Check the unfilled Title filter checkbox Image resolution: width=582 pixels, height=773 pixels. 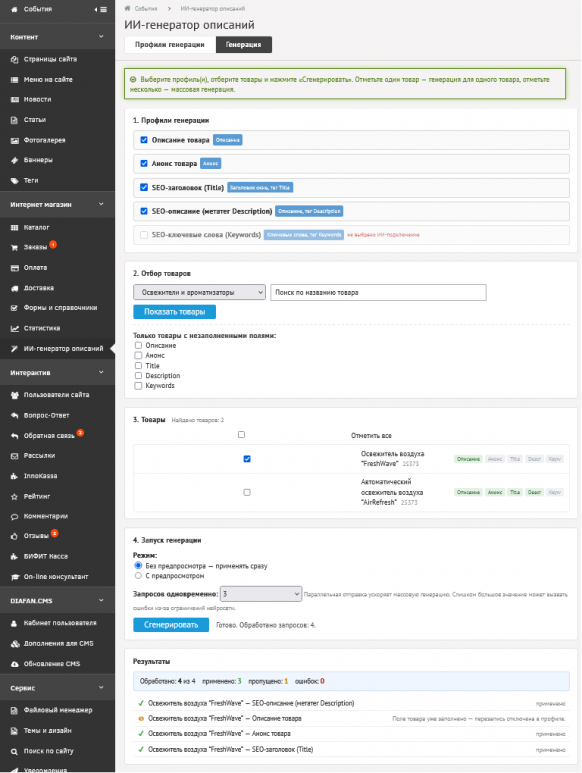pyautogui.click(x=138, y=366)
